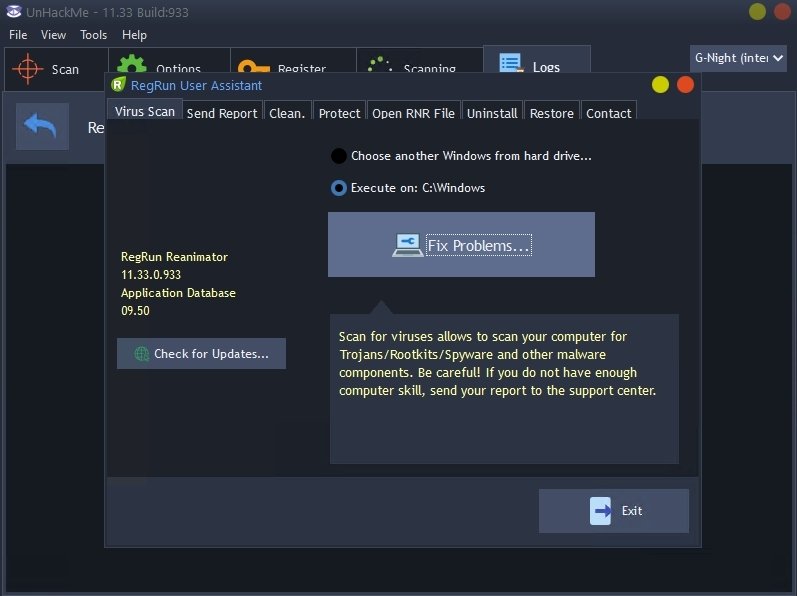Screen dimensions: 797x596
Task: Click the blue back arrow icon
Action: click(x=42, y=126)
